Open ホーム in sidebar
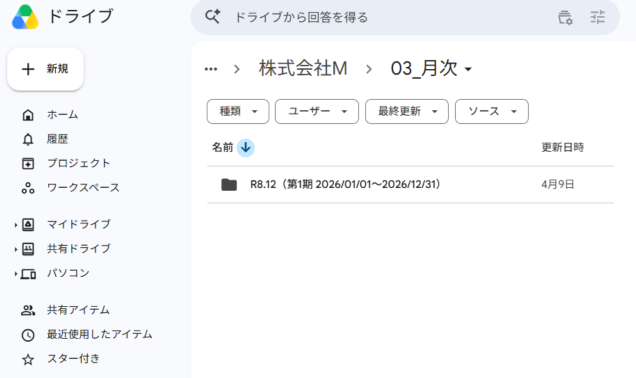Screen dimensions: 636x378 tap(62, 115)
